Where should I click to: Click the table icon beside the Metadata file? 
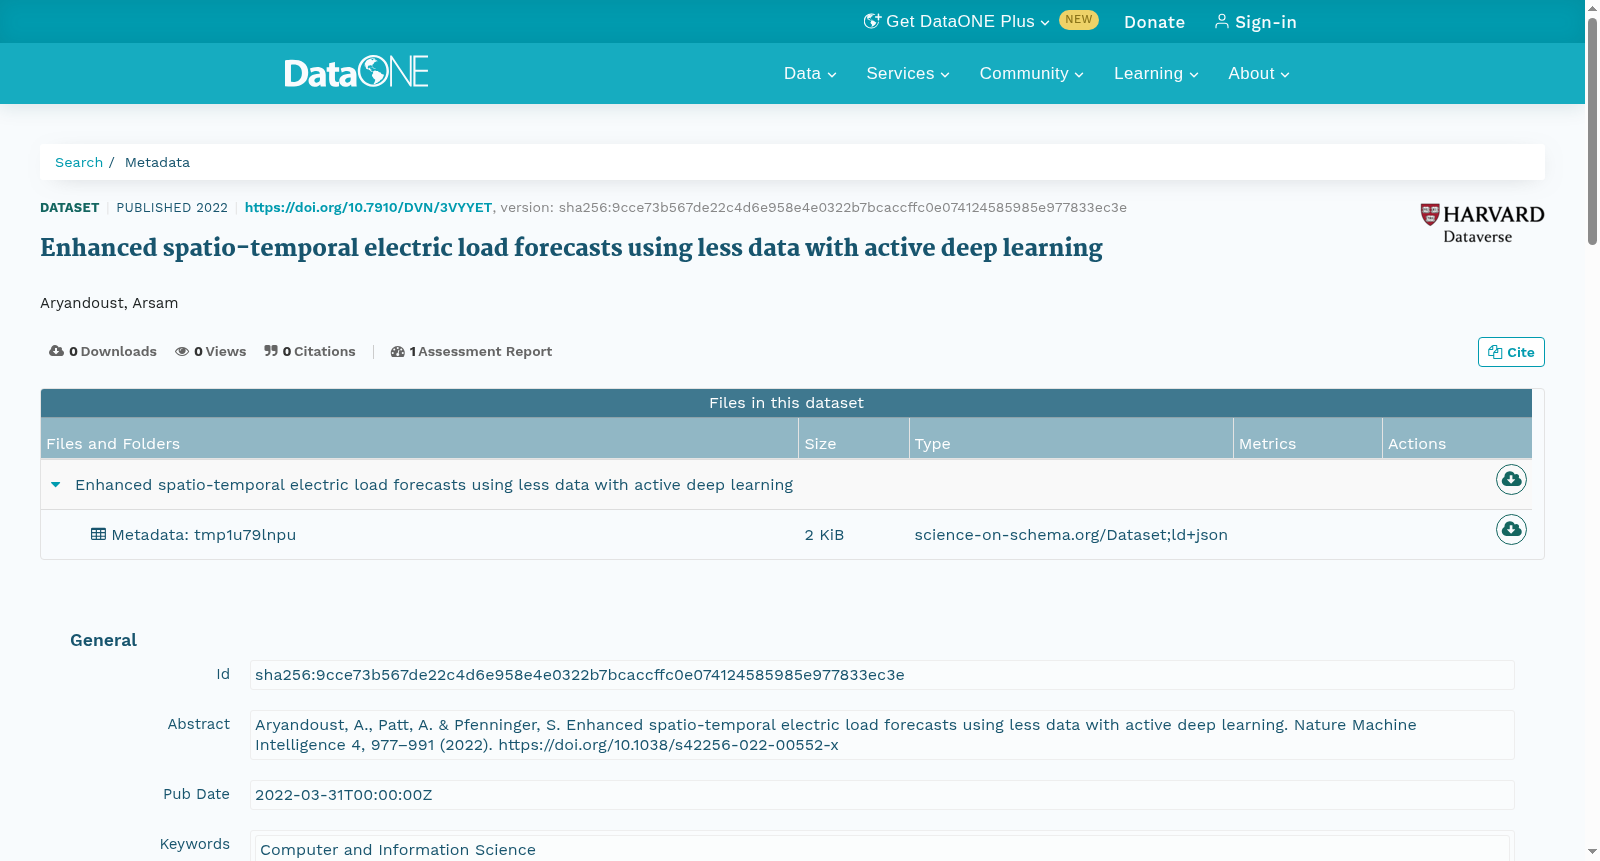point(98,534)
